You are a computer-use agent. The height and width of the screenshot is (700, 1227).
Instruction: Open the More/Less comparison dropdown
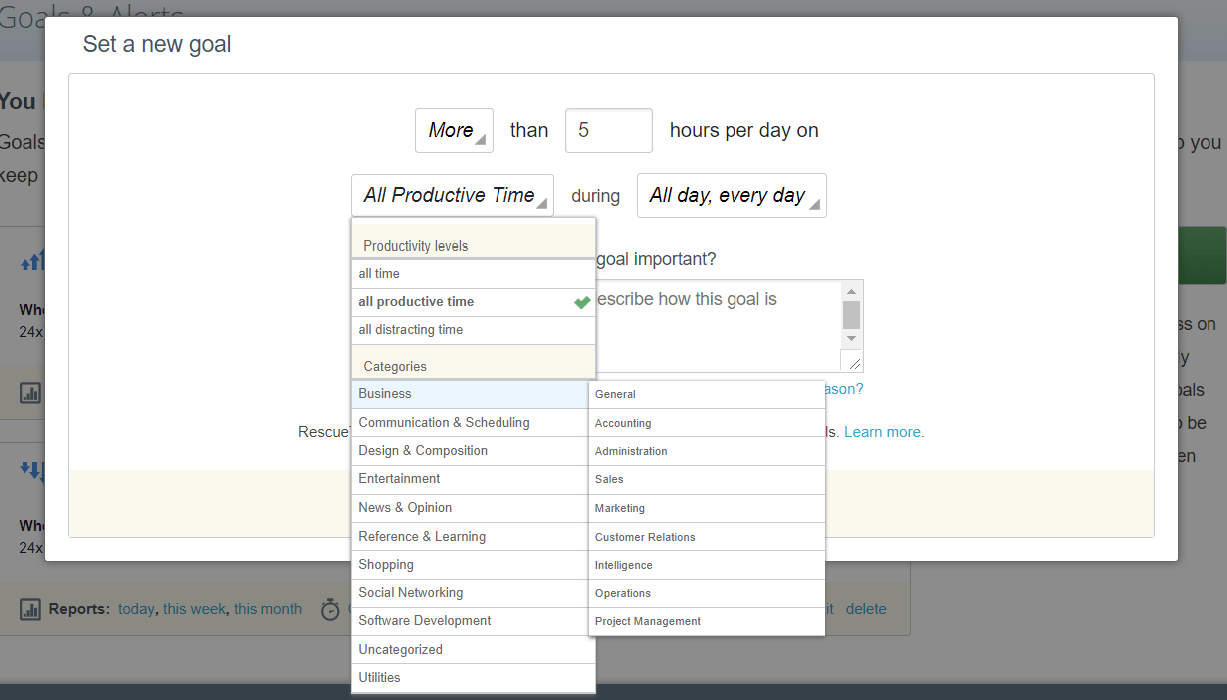pyautogui.click(x=454, y=131)
